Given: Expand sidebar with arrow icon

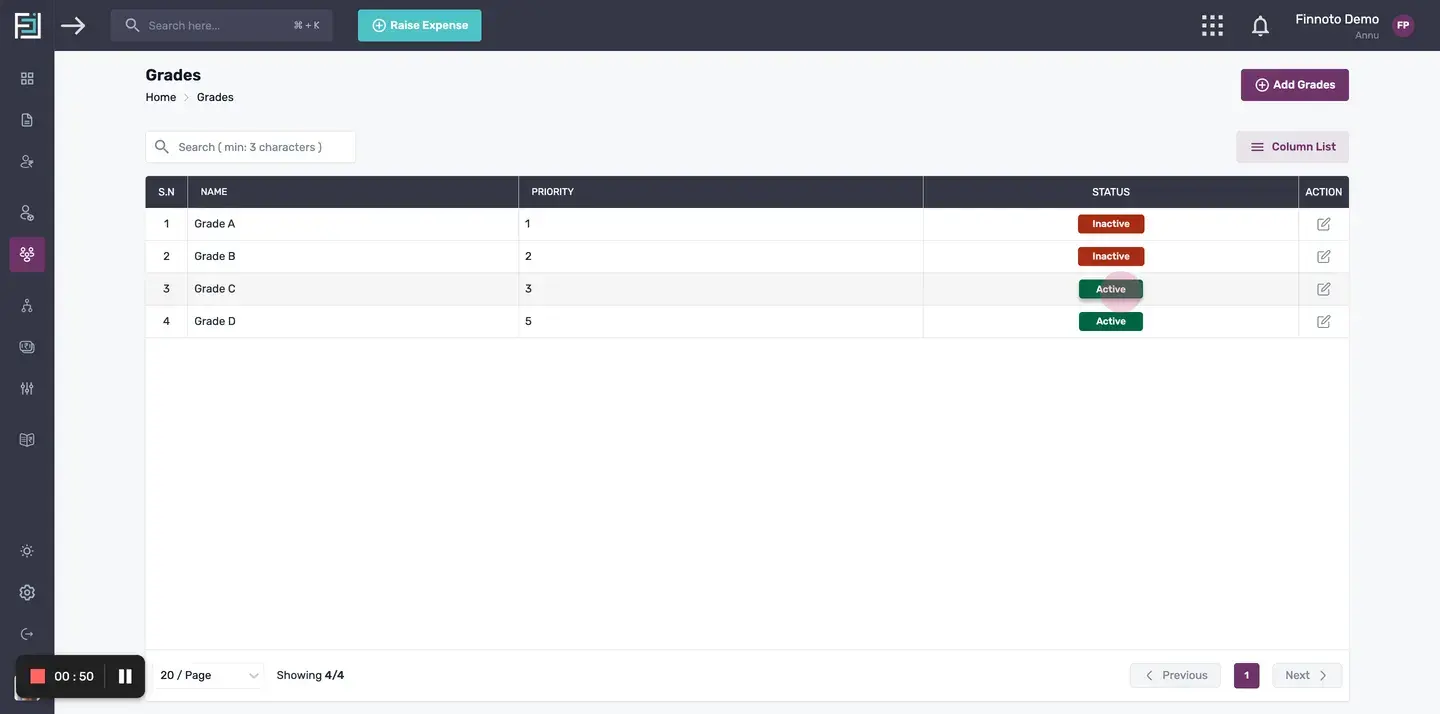Looking at the screenshot, I should click(73, 25).
